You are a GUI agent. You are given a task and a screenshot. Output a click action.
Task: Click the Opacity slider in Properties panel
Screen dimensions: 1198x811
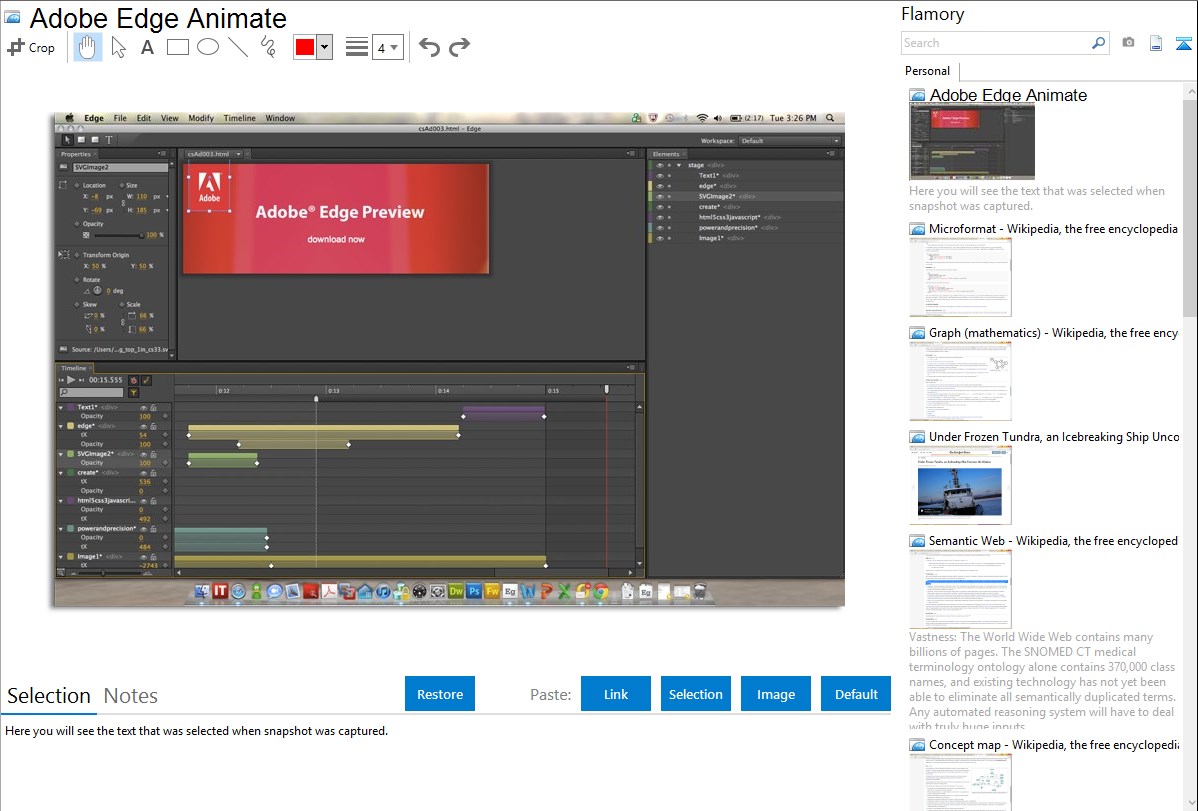[119, 235]
